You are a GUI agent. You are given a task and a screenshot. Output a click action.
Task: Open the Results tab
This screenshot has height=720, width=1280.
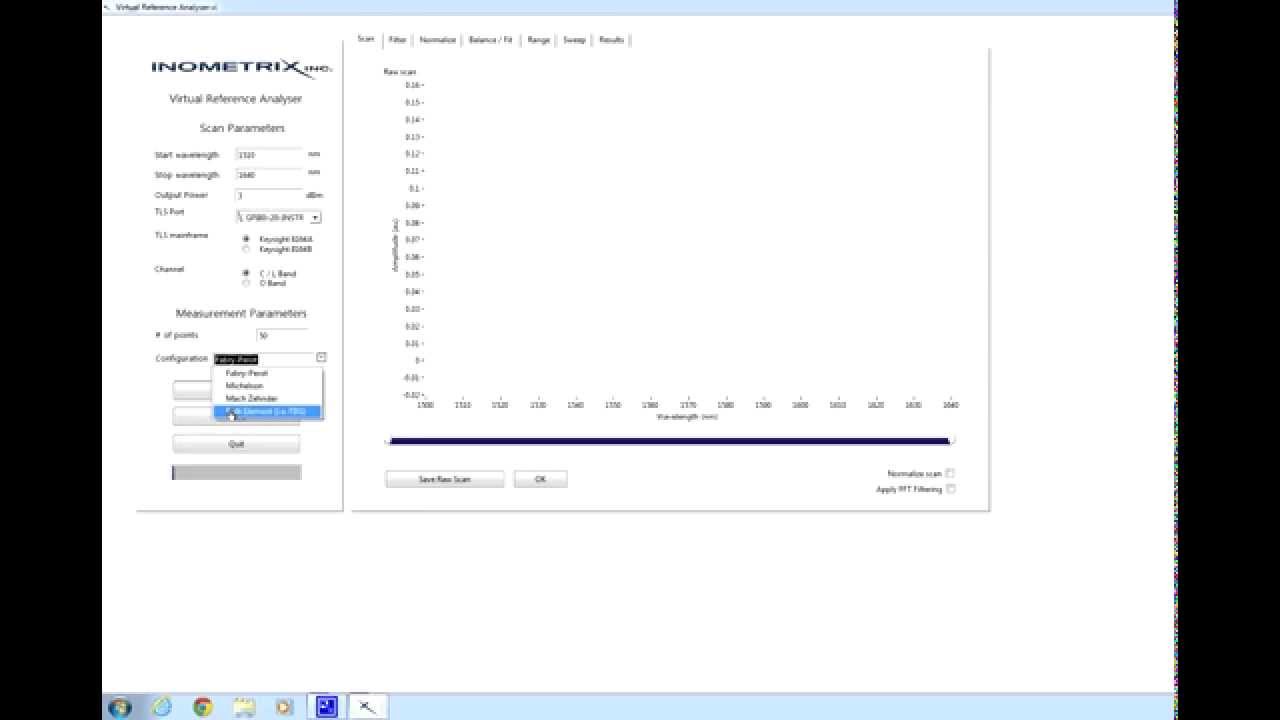click(x=611, y=40)
